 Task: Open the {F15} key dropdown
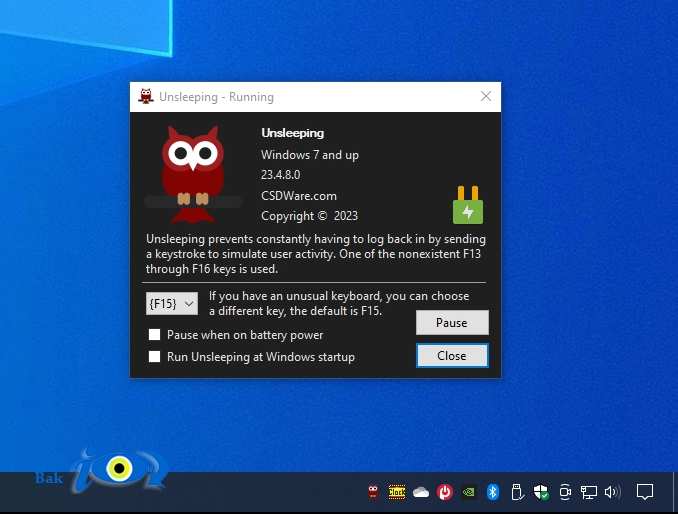coord(172,303)
